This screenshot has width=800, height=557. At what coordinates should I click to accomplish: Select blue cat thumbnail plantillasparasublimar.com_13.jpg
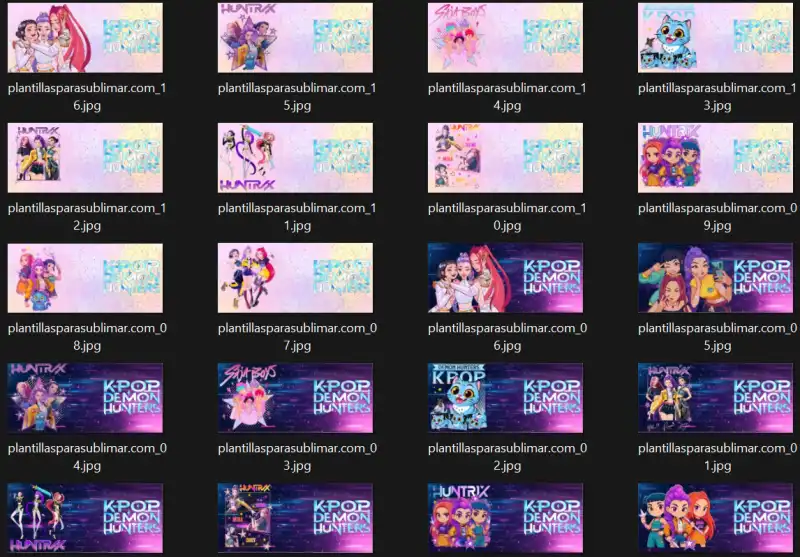pyautogui.click(x=715, y=38)
